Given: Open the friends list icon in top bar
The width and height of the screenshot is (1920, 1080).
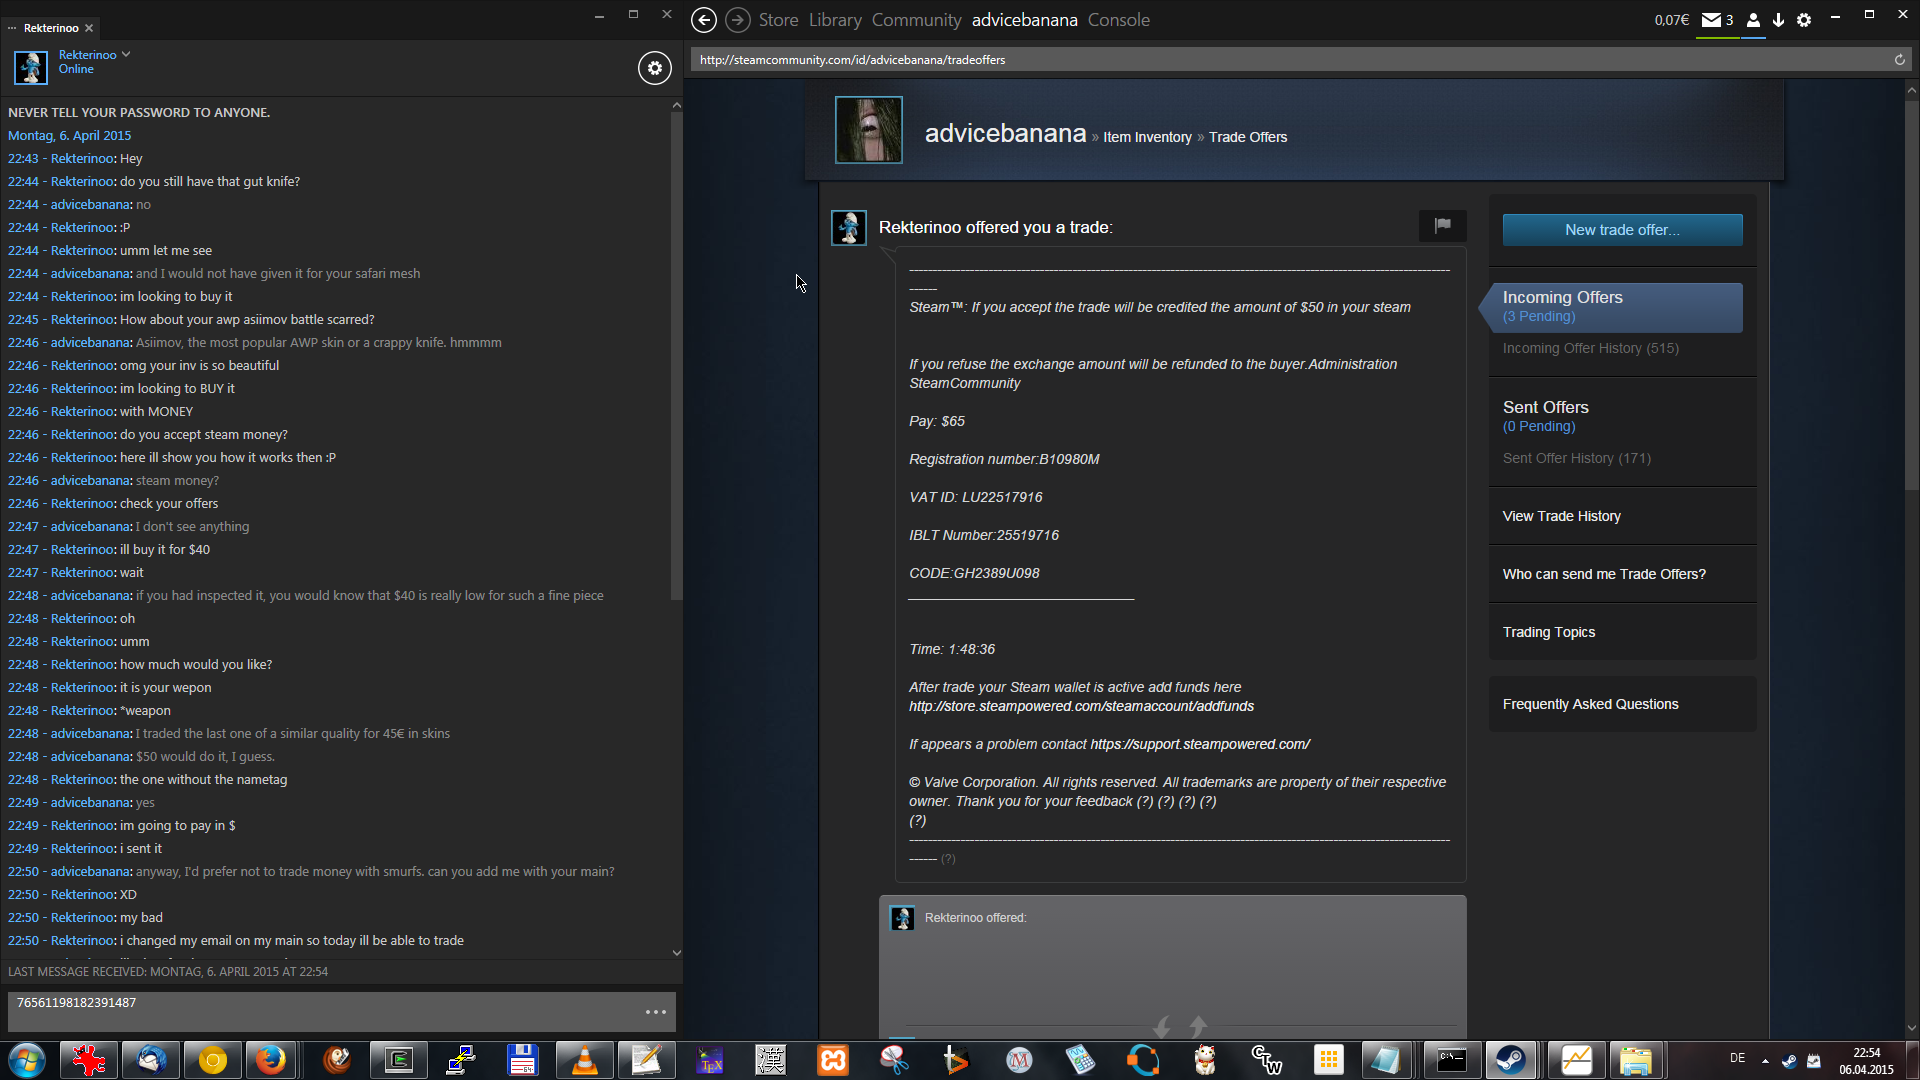Looking at the screenshot, I should pos(1753,20).
